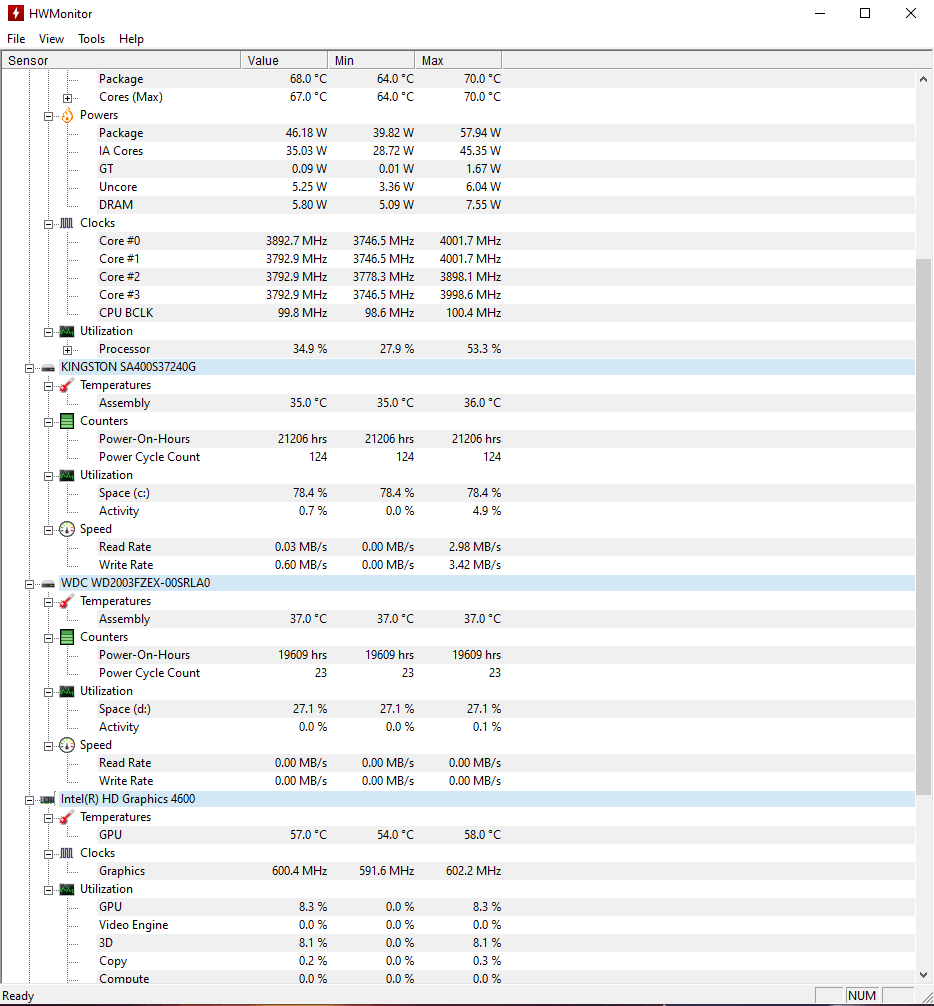The height and width of the screenshot is (1006, 934).
Task: Collapse the WDC drive Utilization section
Action: tap(48, 692)
